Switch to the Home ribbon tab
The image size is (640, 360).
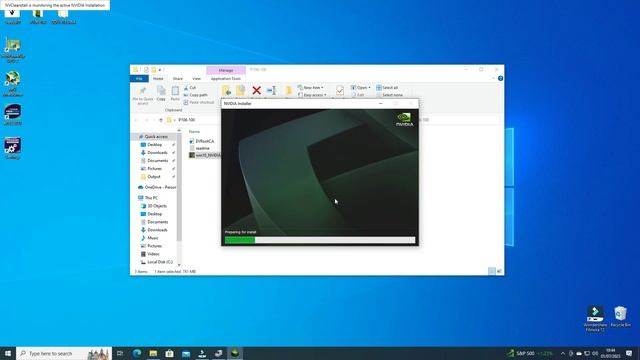tap(158, 78)
